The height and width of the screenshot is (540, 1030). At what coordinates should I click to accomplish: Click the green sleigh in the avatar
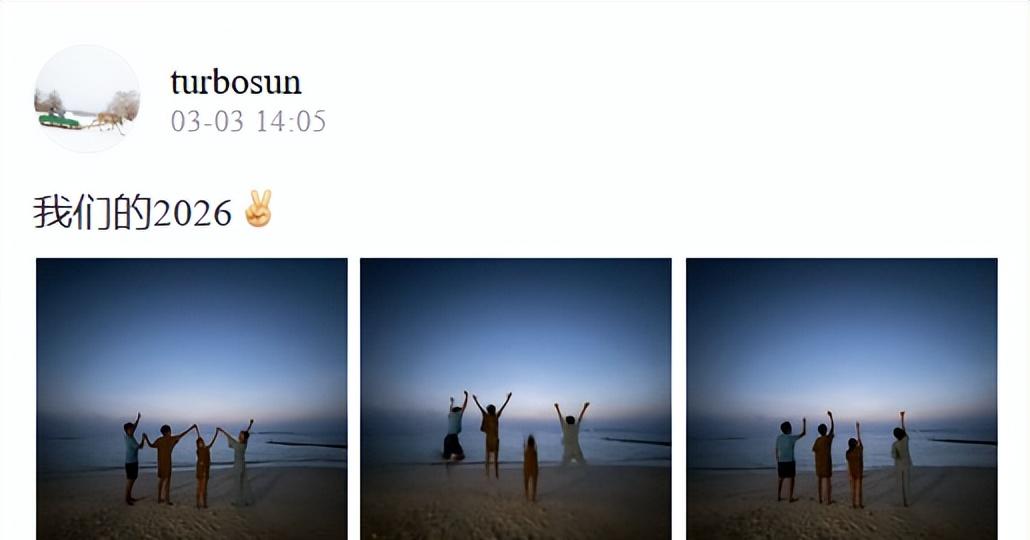click(59, 120)
